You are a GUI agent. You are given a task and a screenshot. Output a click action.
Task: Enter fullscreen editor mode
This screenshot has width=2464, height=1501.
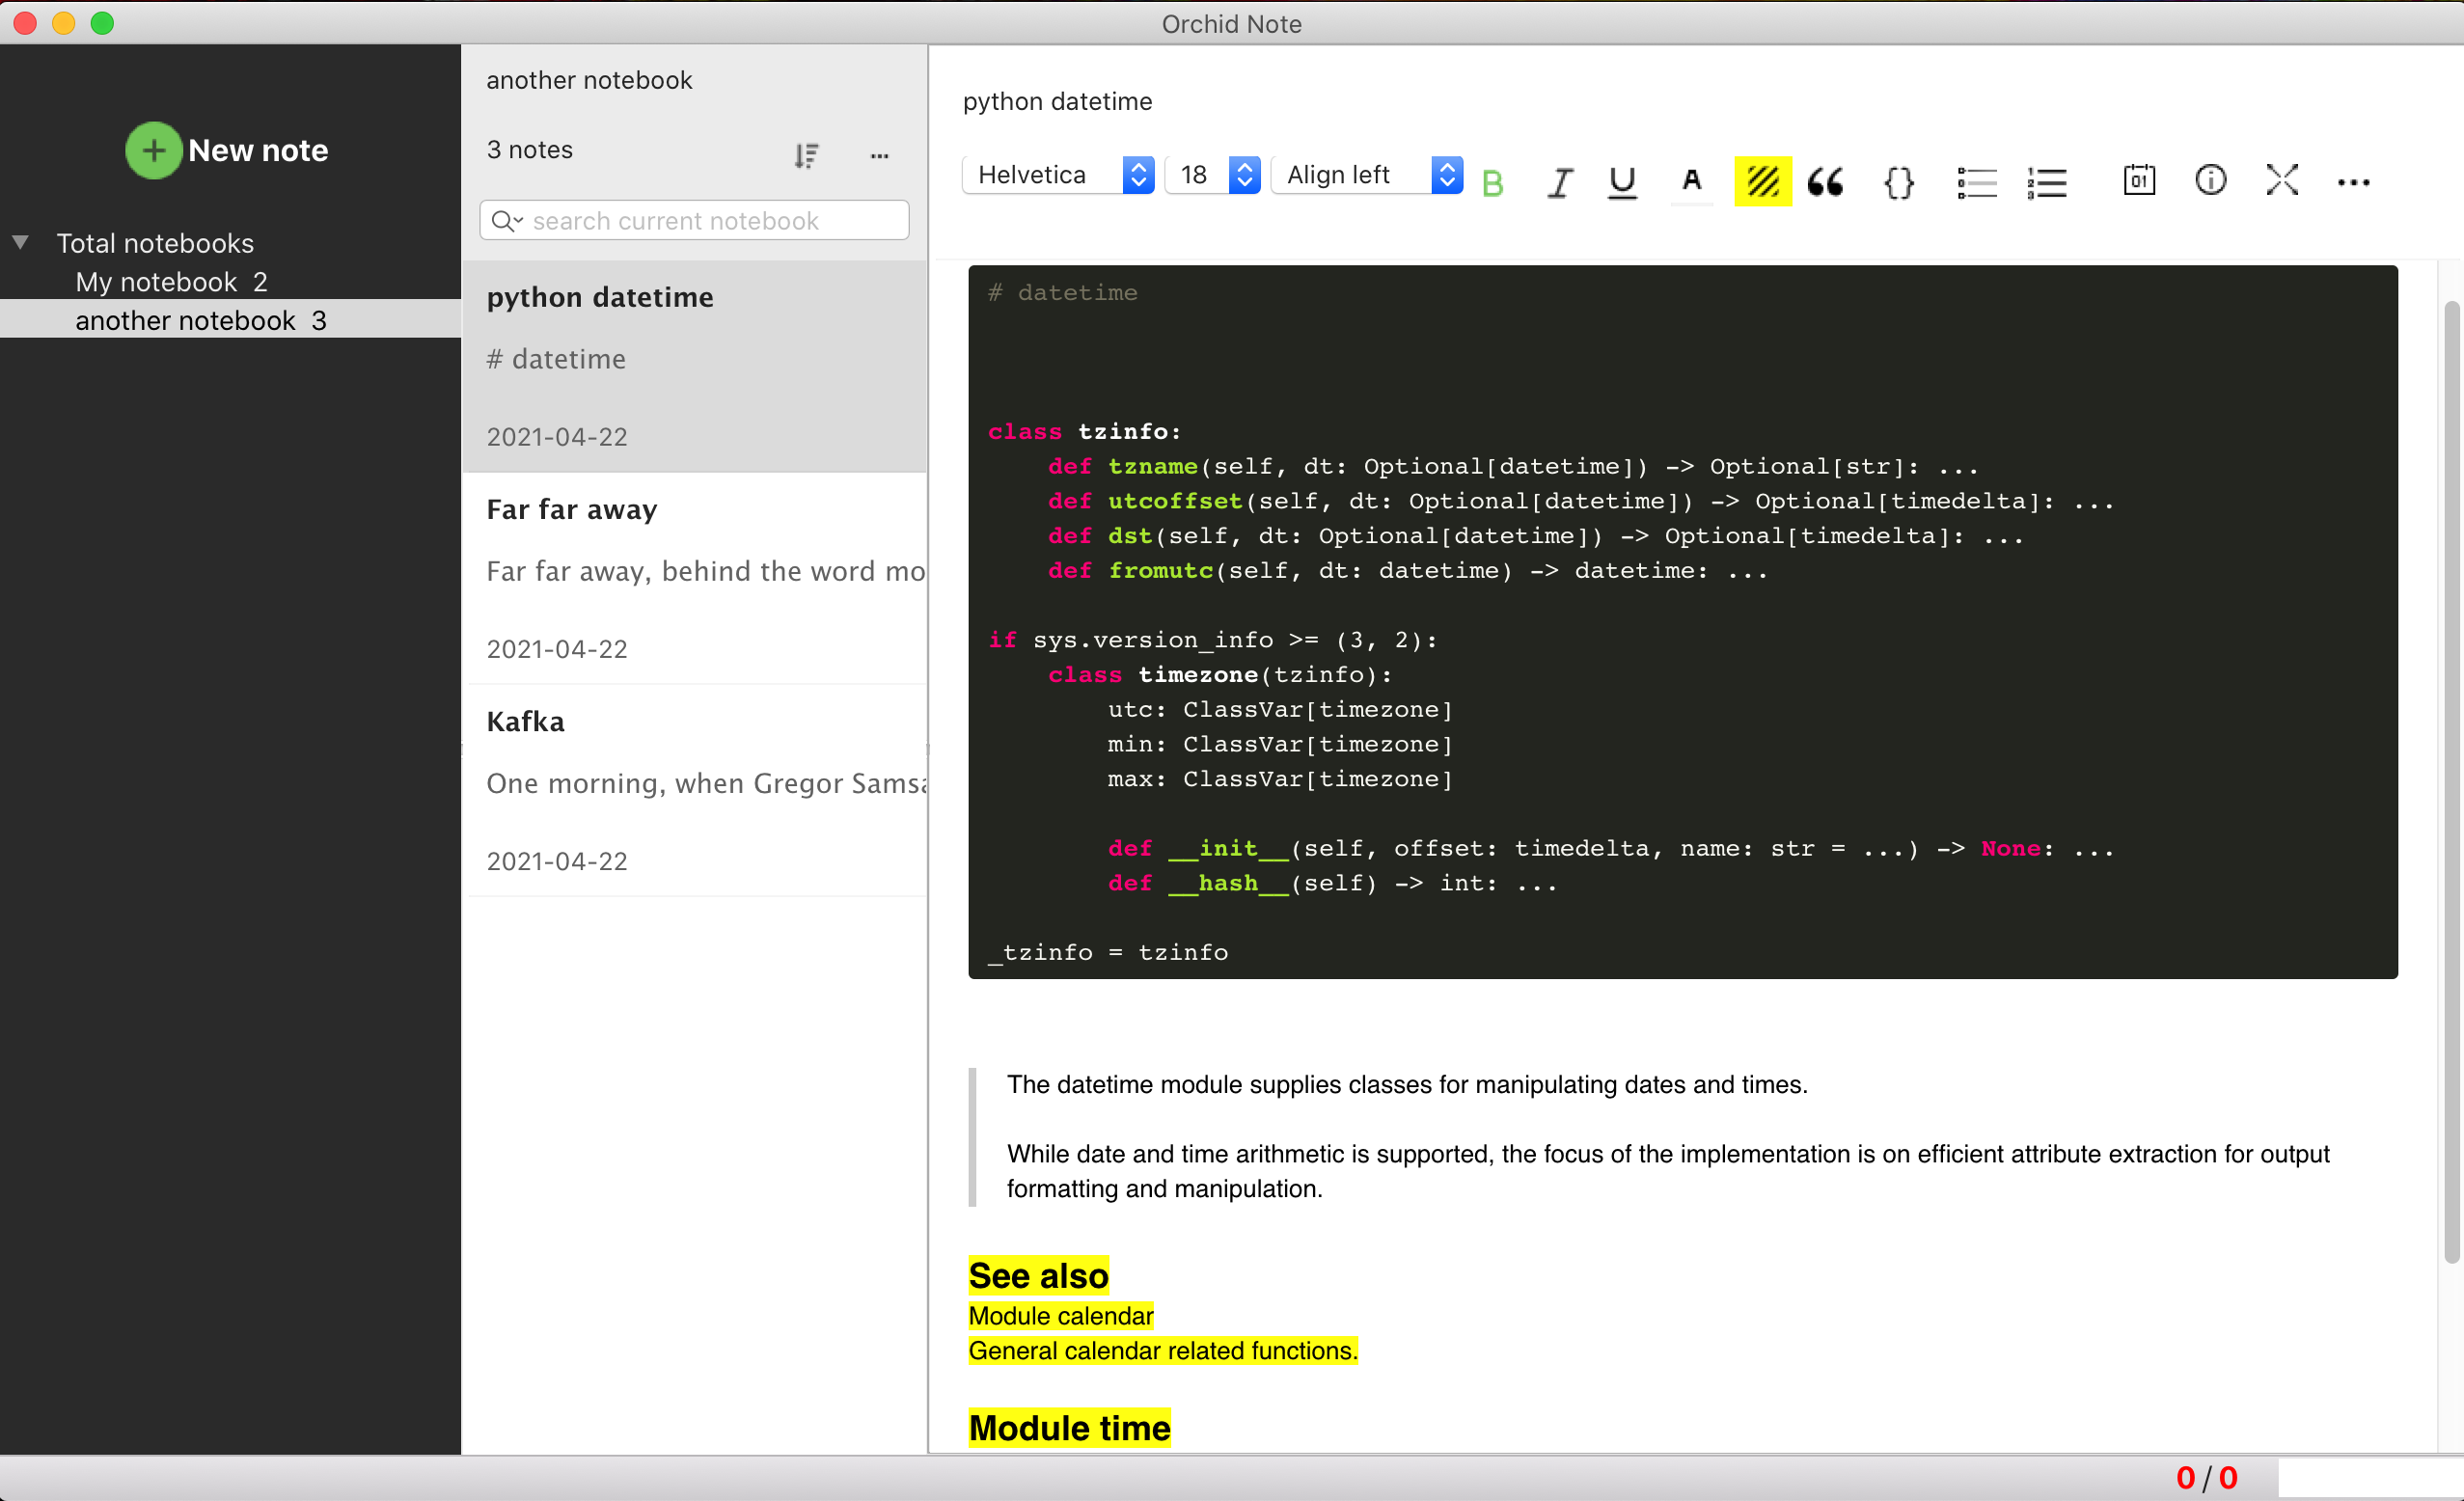point(2282,180)
